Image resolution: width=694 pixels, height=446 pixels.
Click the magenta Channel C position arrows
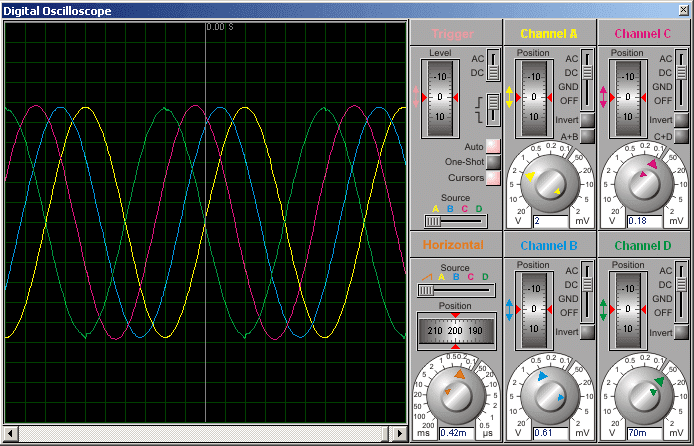pos(603,97)
